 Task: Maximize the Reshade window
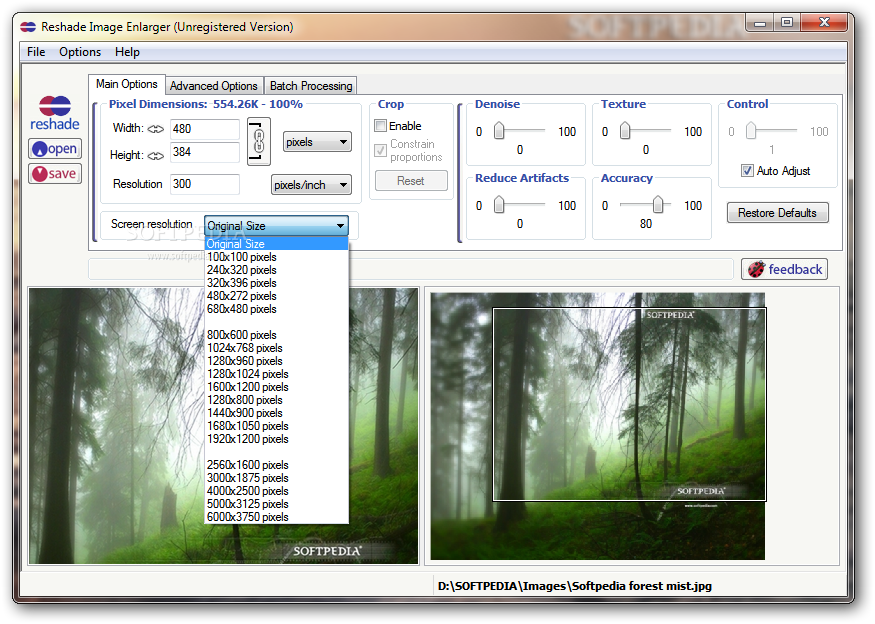pyautogui.click(x=787, y=23)
